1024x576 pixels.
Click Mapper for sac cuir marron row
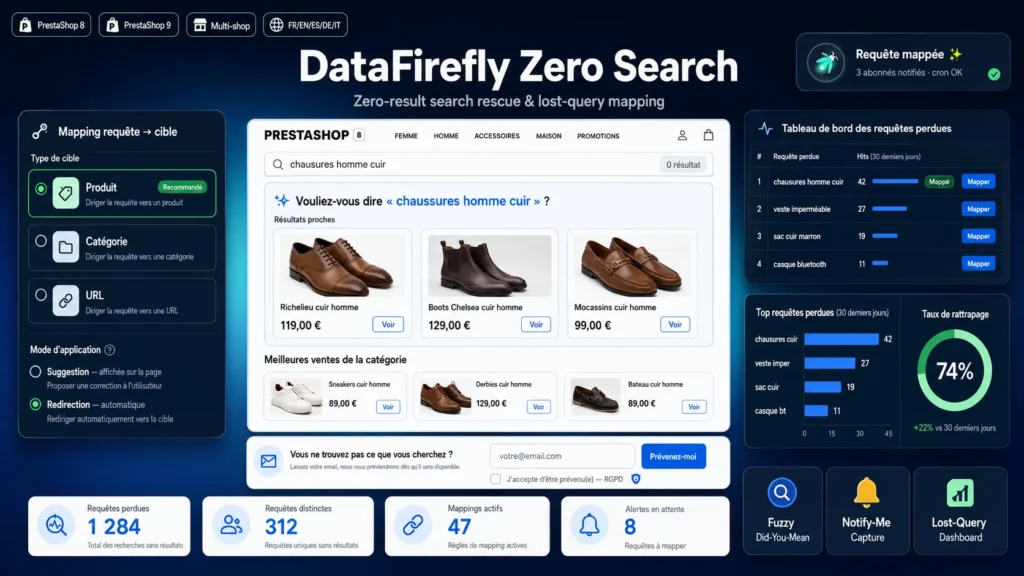pos(978,236)
